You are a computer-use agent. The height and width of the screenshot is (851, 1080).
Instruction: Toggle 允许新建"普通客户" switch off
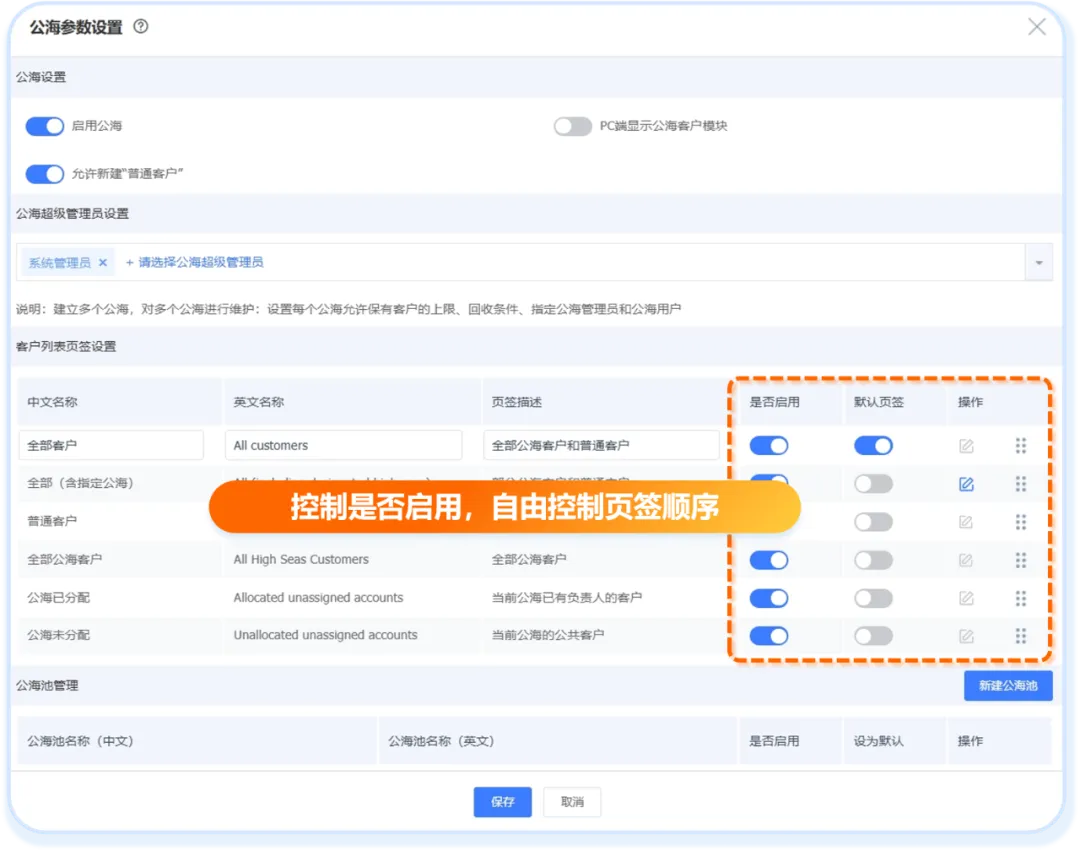(x=45, y=174)
